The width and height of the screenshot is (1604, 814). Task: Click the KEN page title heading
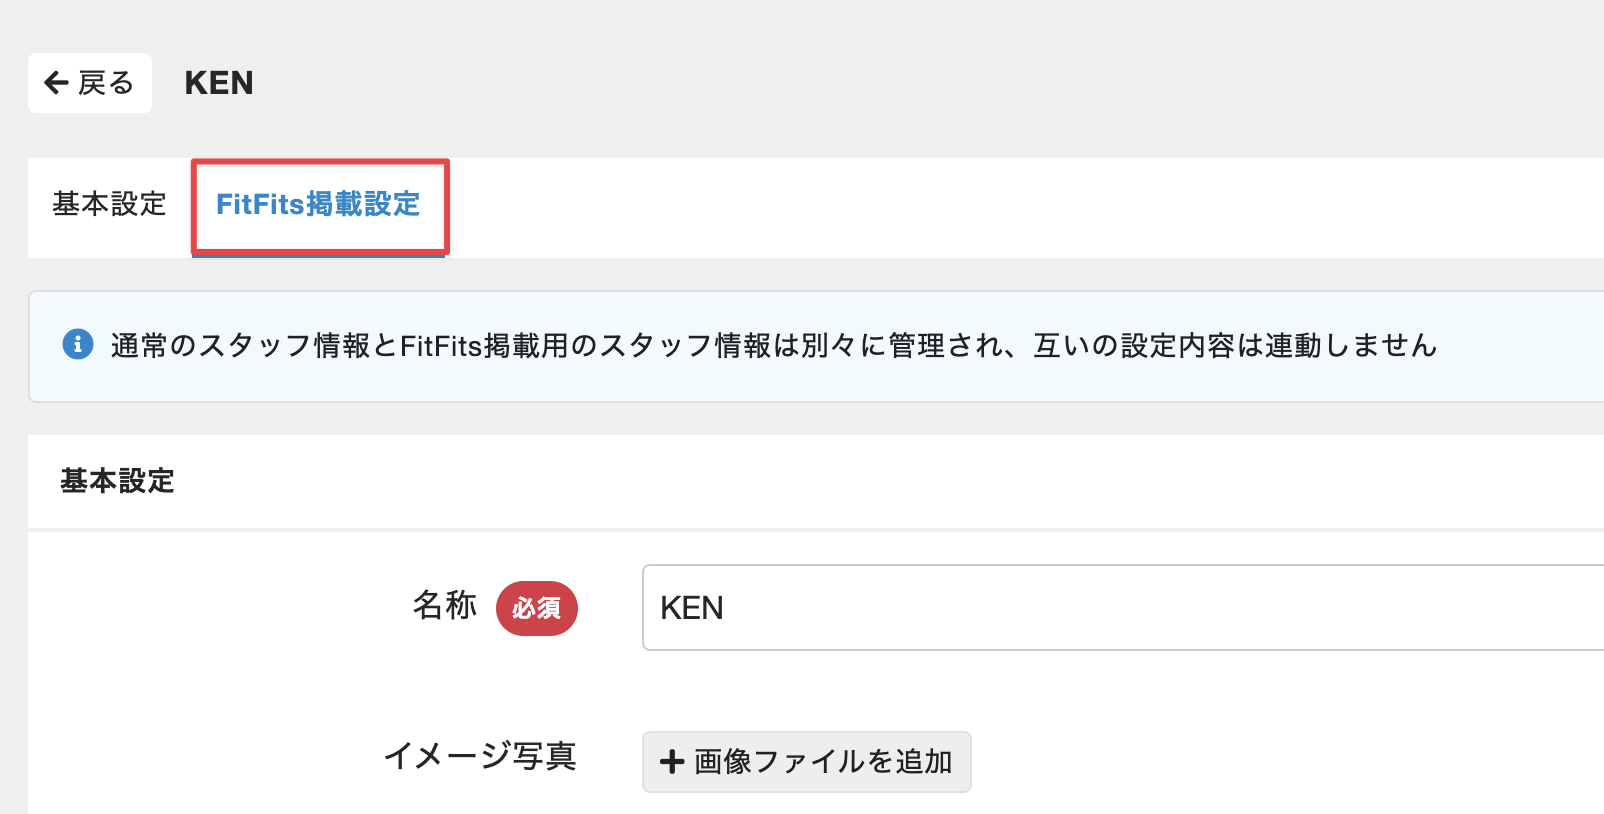[219, 83]
